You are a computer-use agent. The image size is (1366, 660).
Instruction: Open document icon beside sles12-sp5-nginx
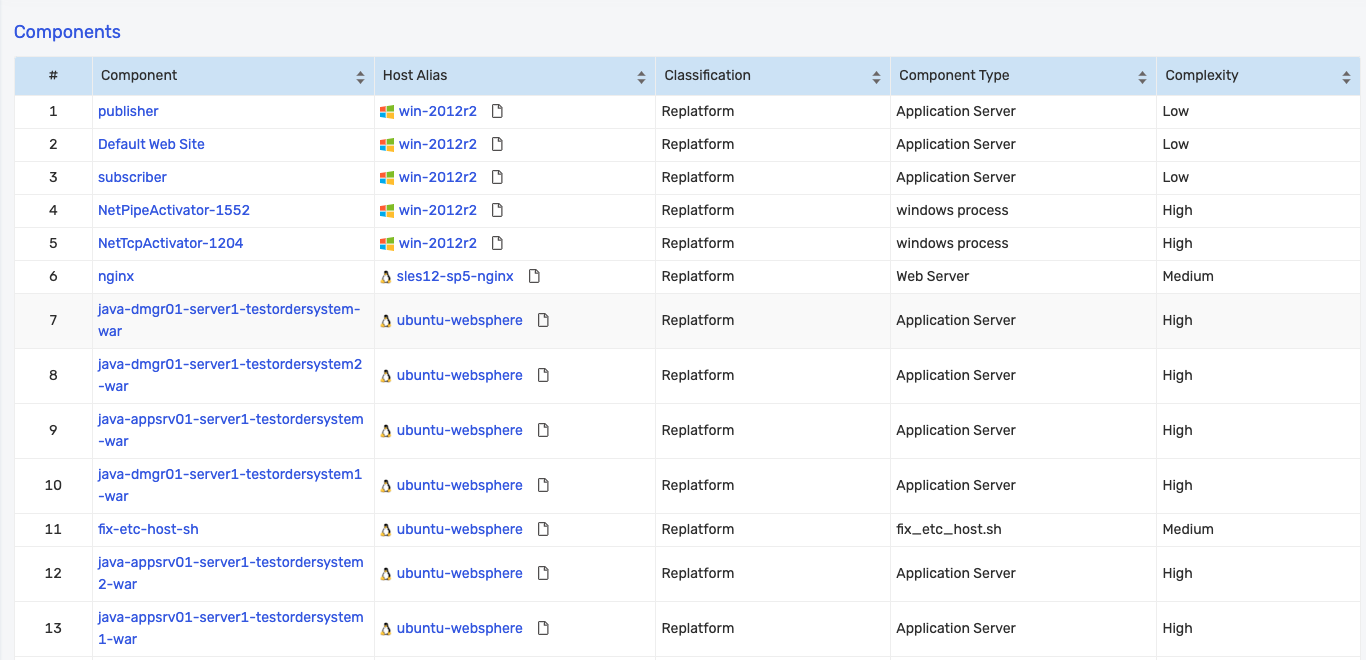point(534,276)
